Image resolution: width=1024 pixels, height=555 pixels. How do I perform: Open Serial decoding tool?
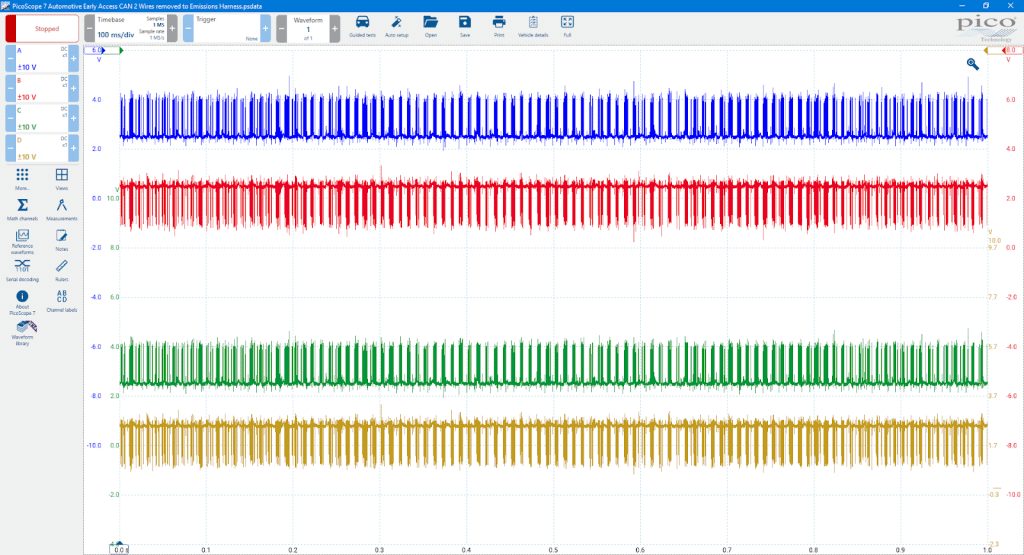22,270
